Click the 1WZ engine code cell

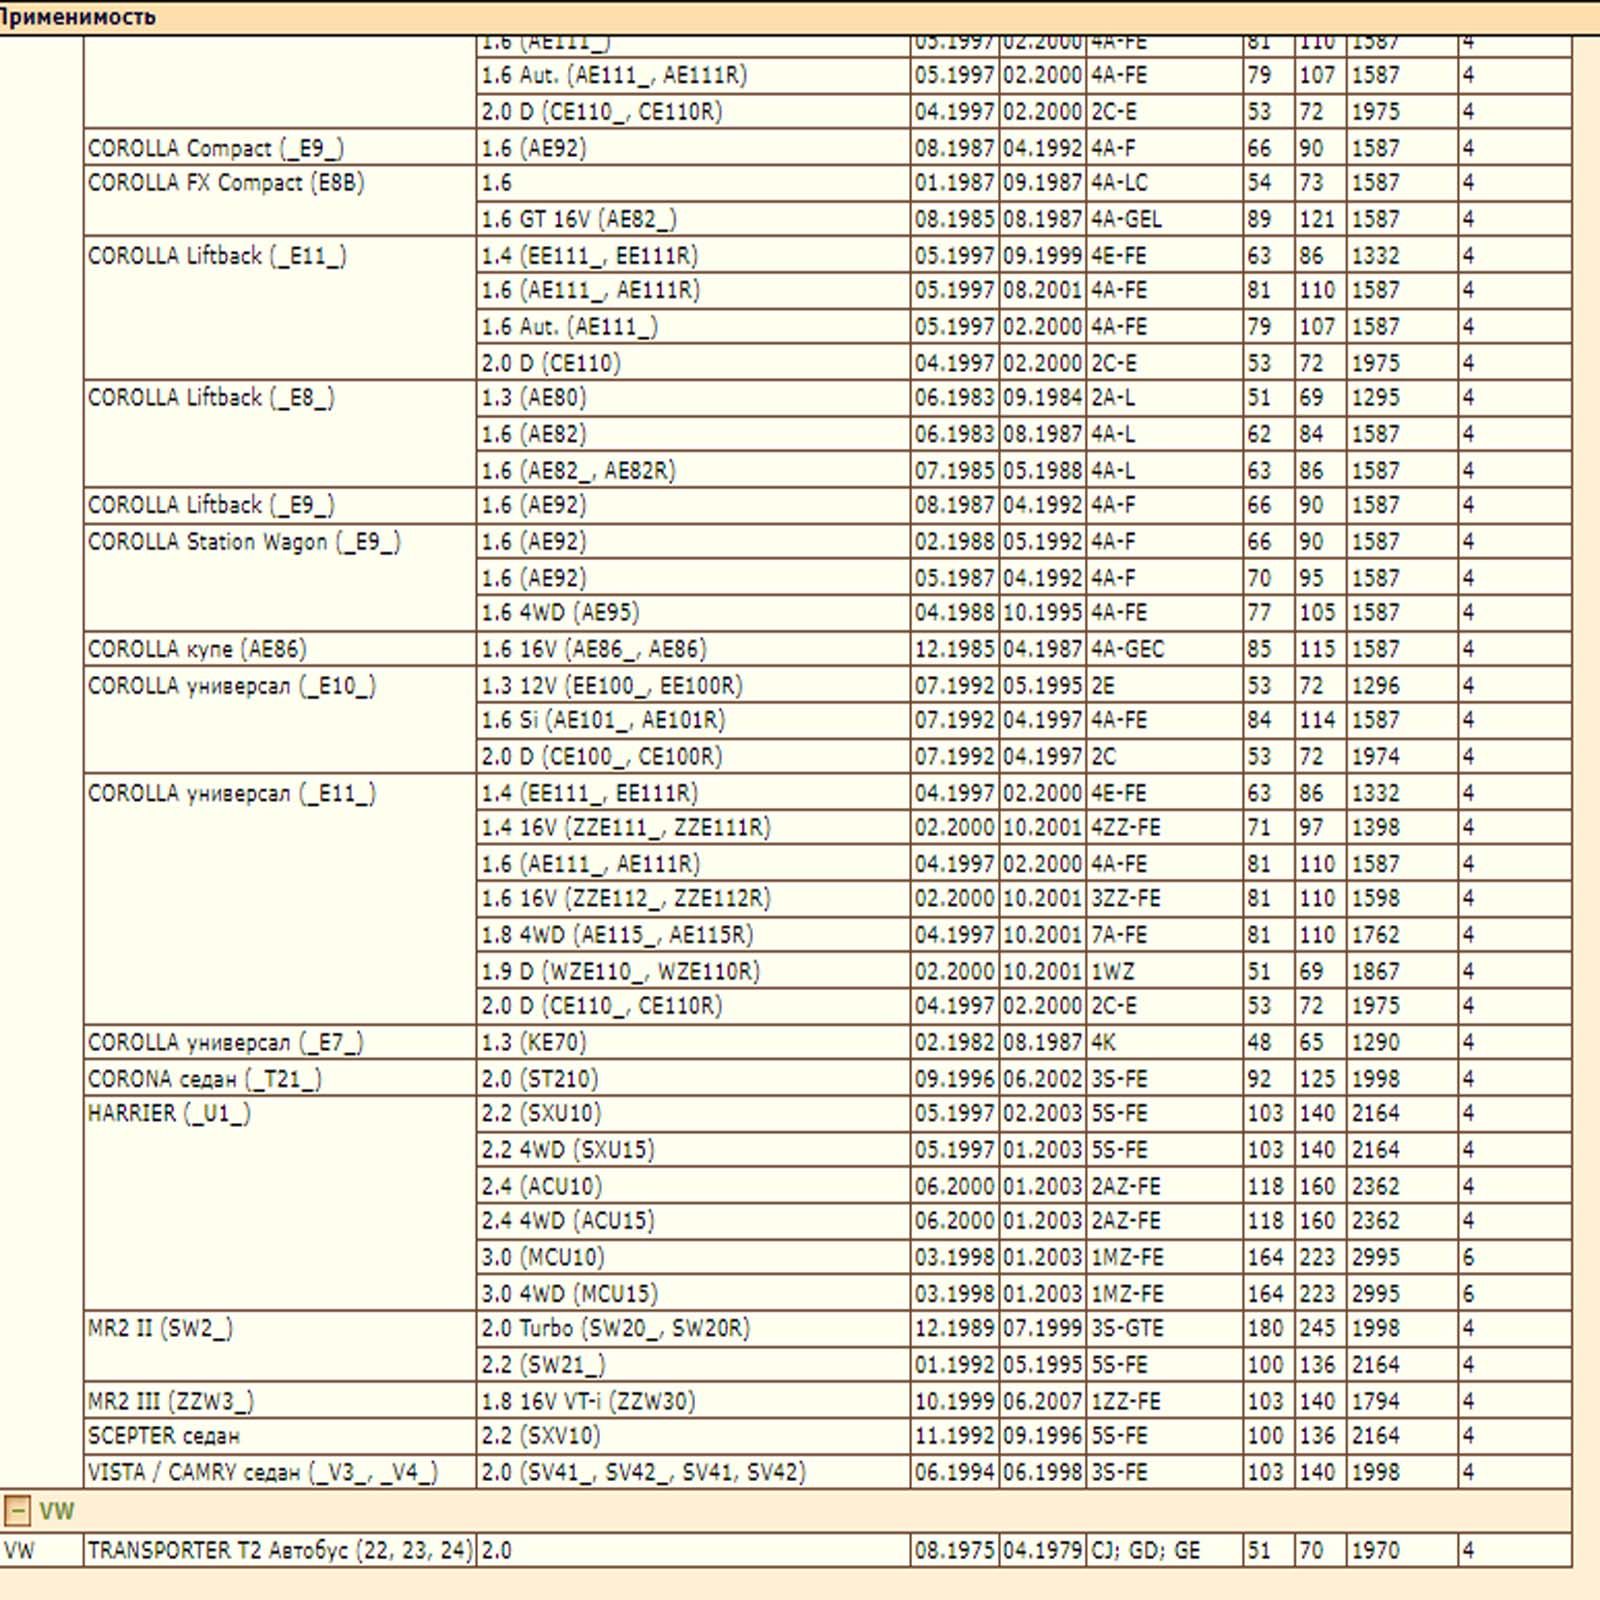pos(1113,971)
